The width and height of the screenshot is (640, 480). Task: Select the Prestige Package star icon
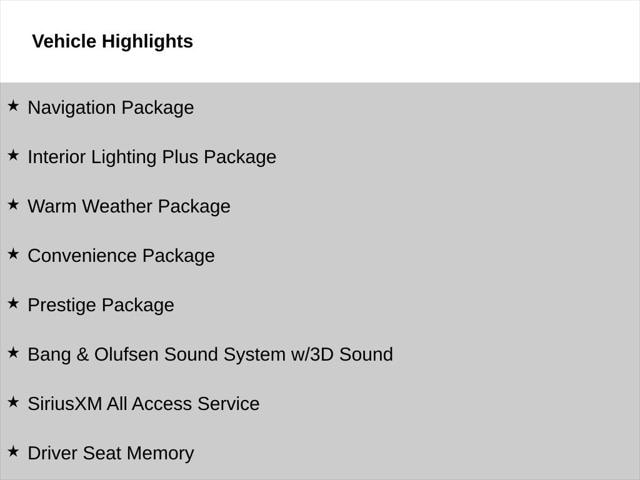13,303
